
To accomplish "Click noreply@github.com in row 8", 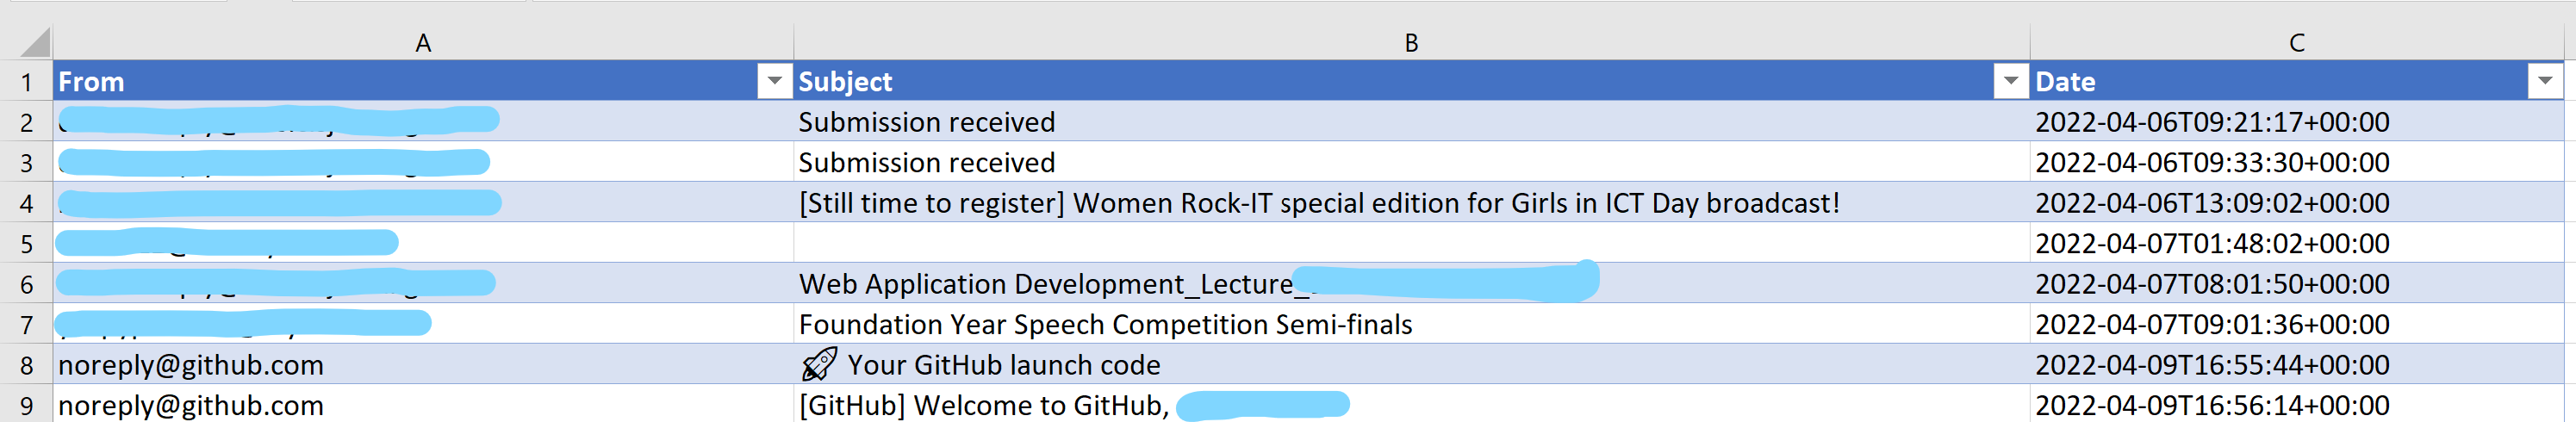I will click(x=191, y=365).
